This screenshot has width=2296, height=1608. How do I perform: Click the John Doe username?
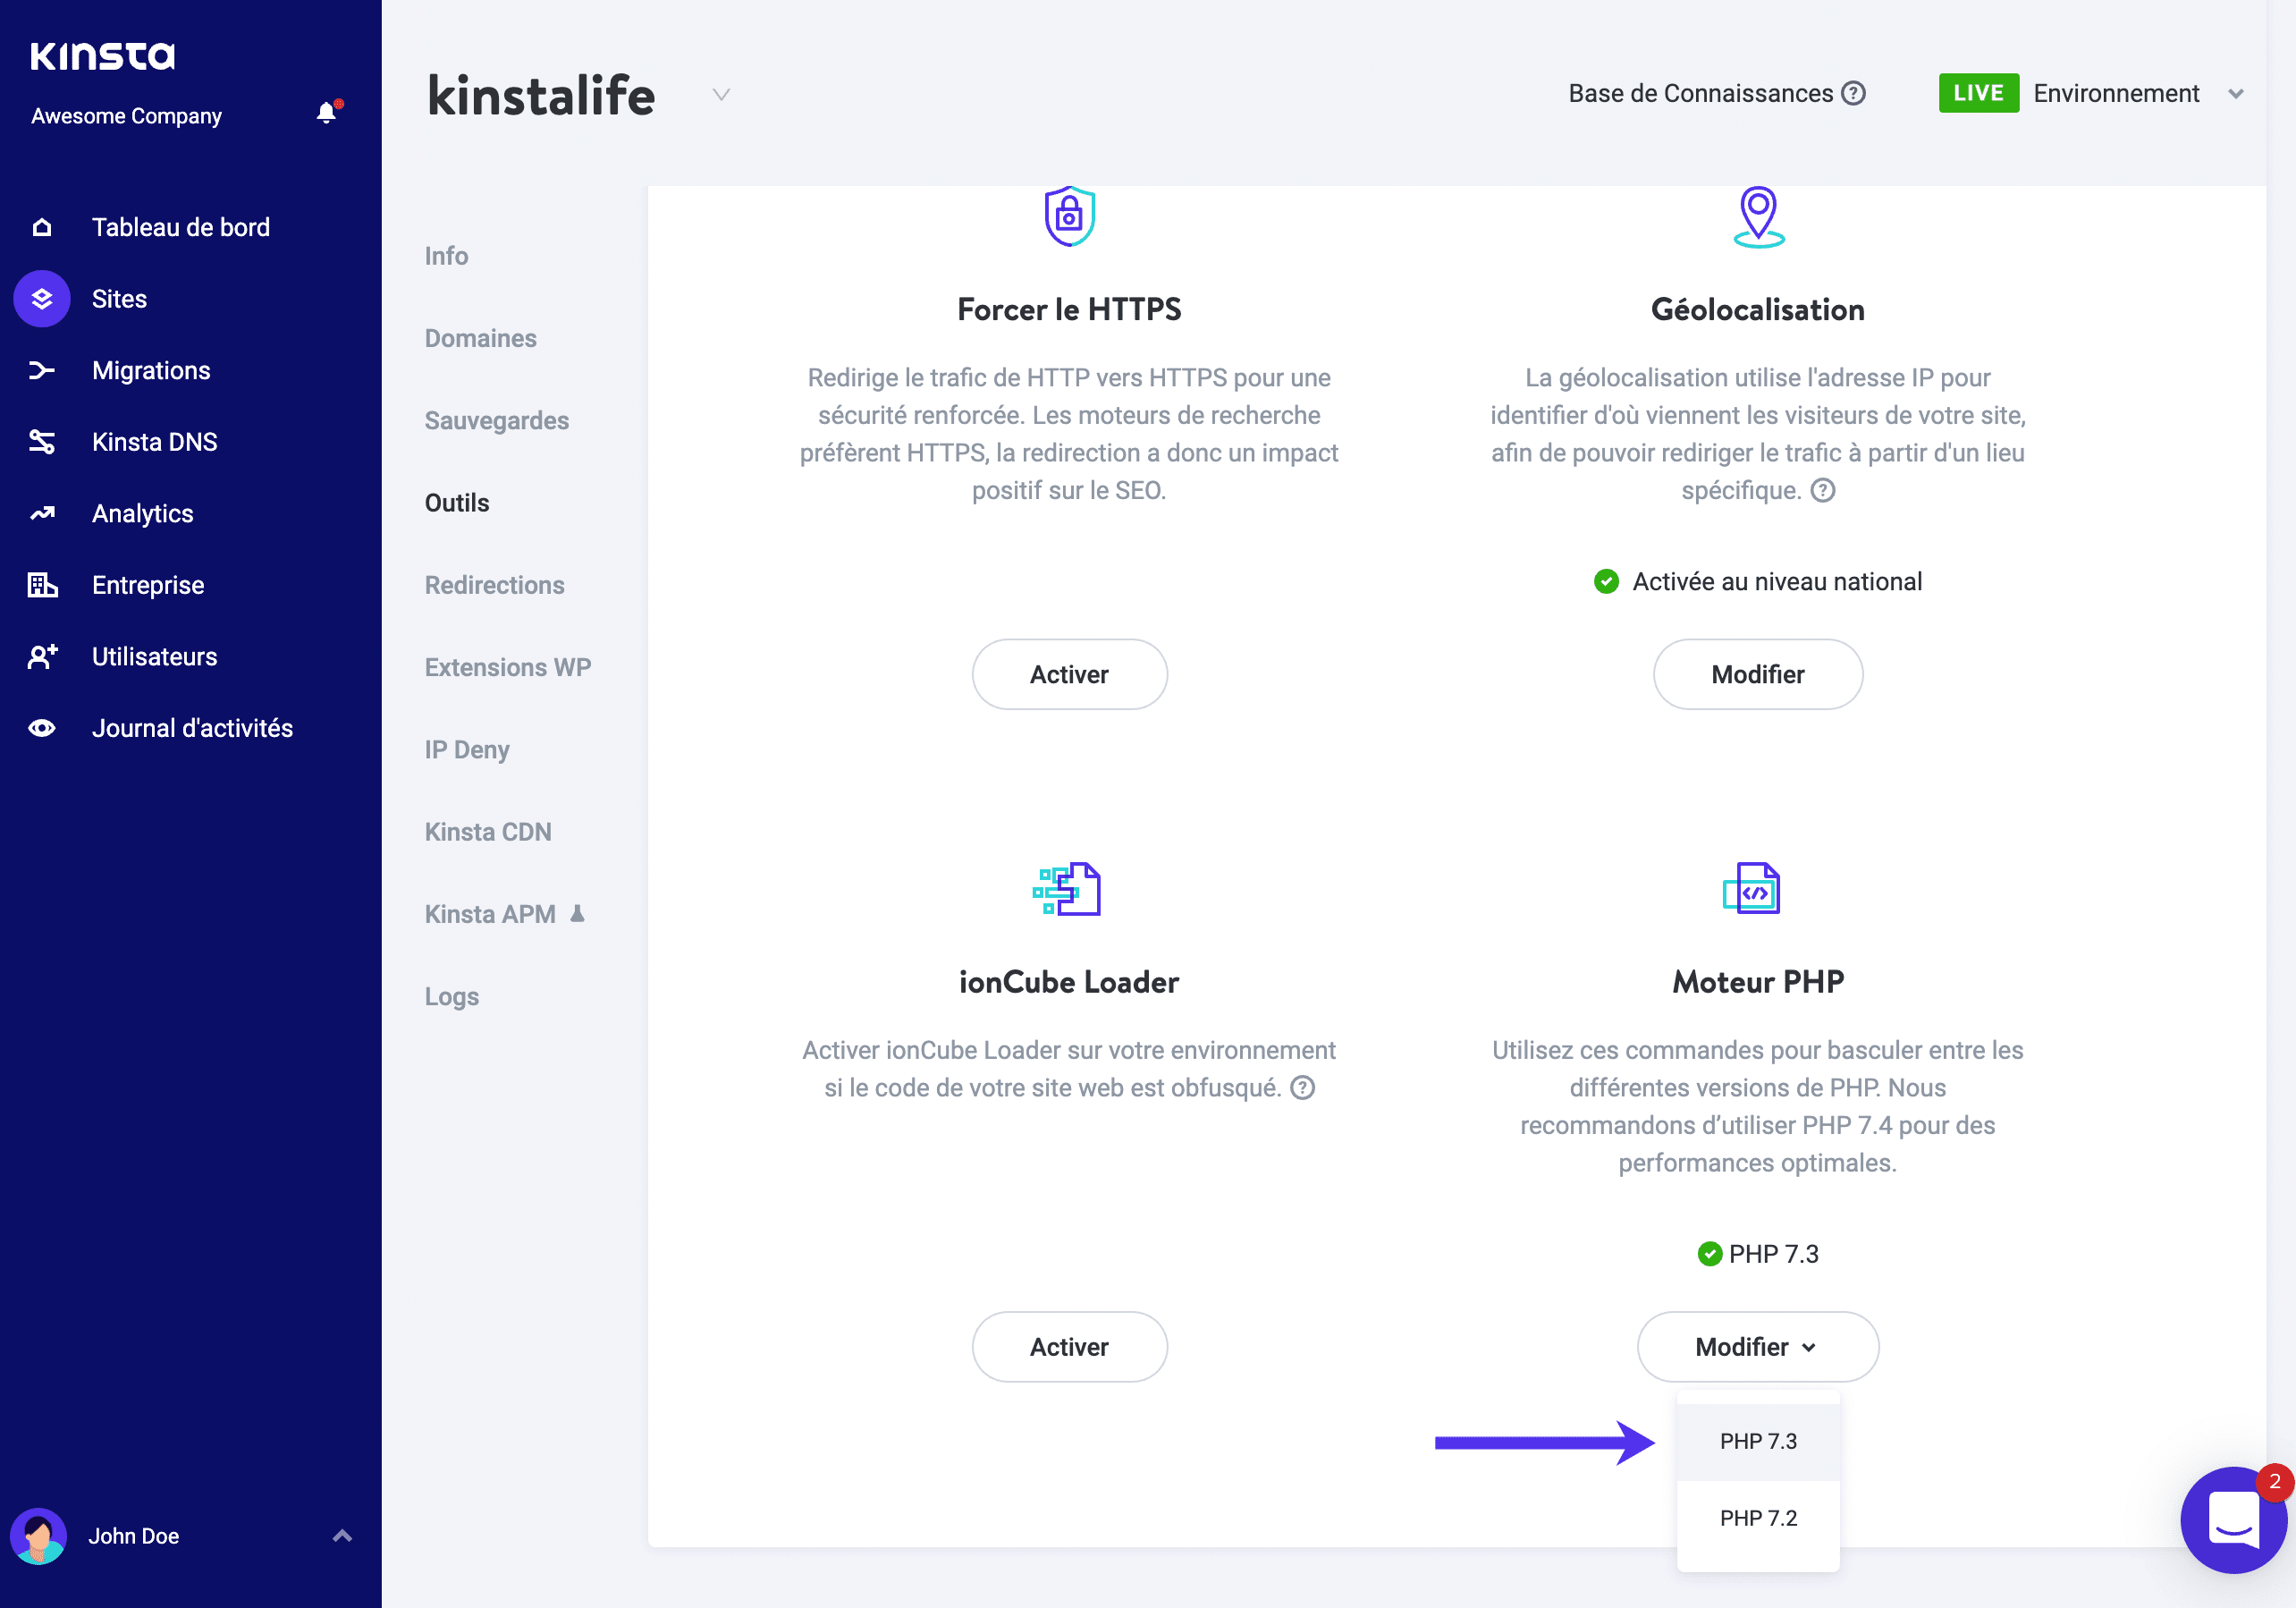pos(133,1536)
